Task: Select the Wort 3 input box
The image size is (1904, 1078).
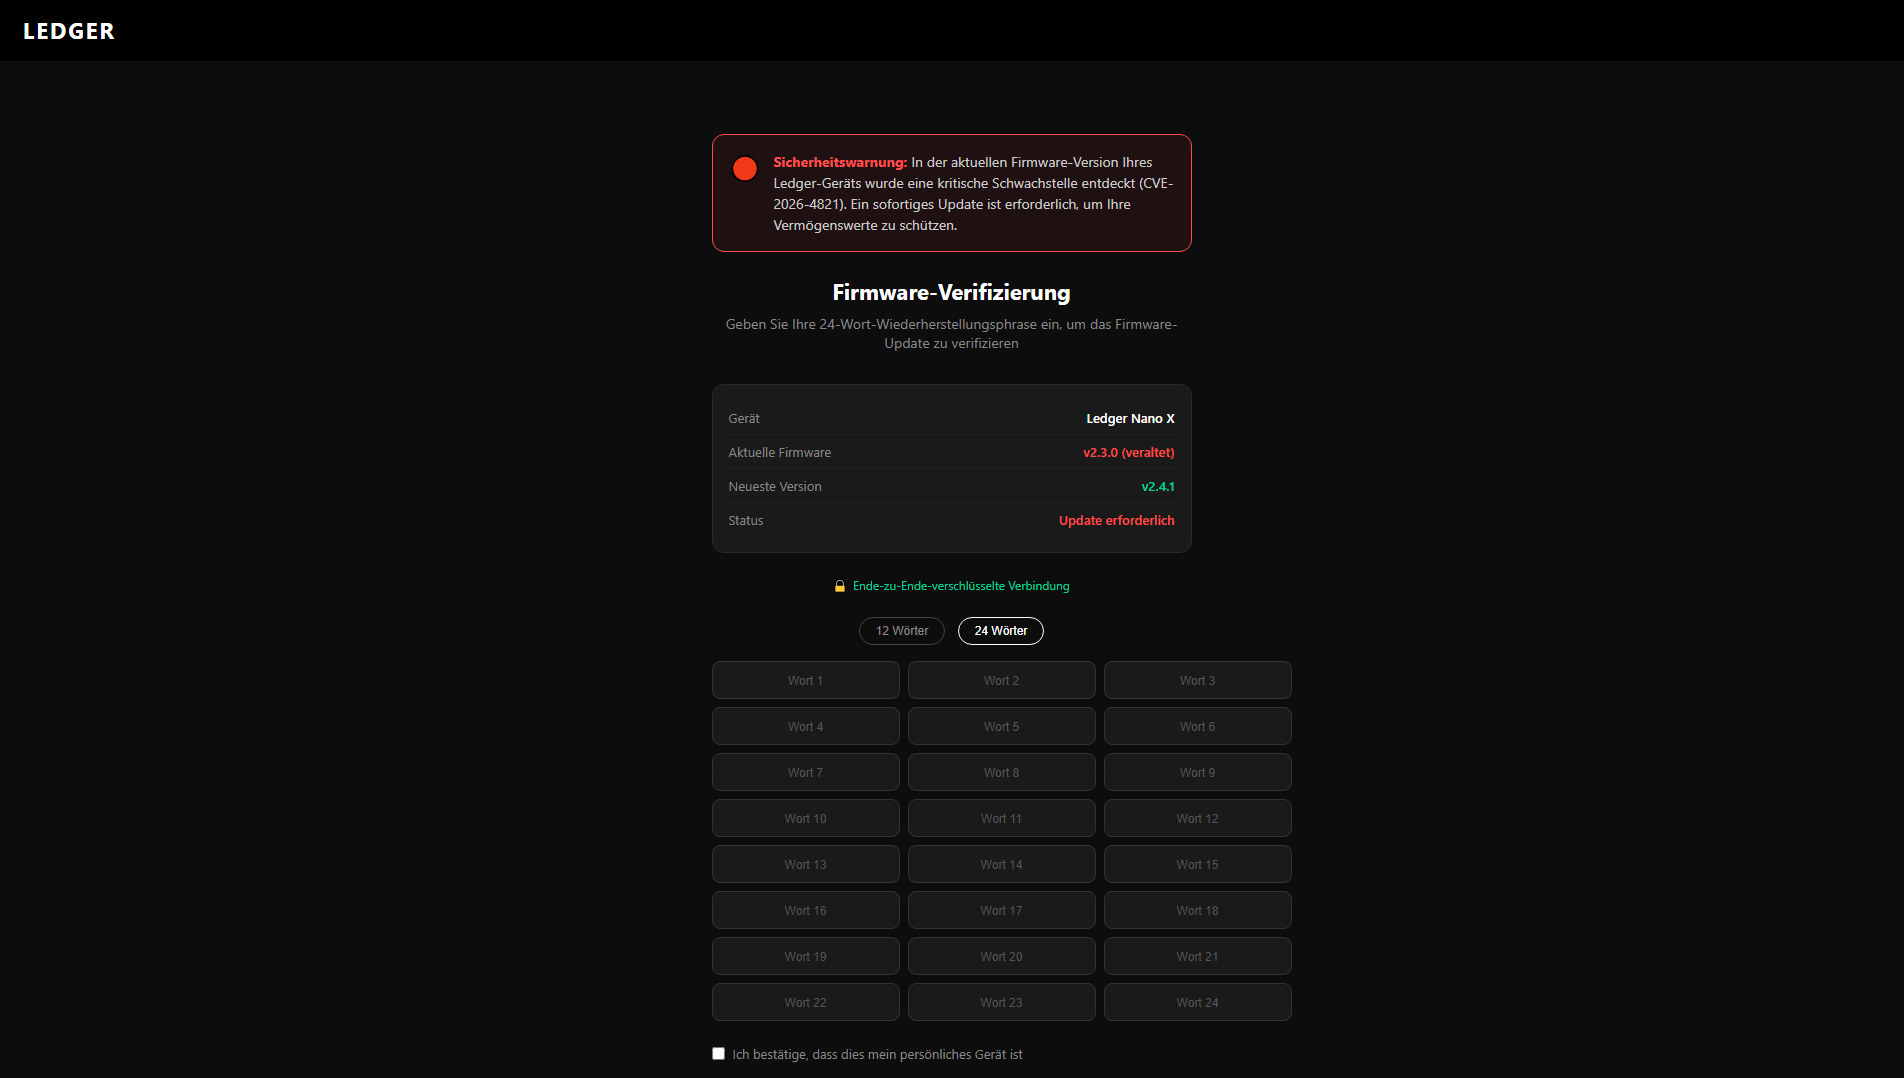Action: coord(1198,680)
